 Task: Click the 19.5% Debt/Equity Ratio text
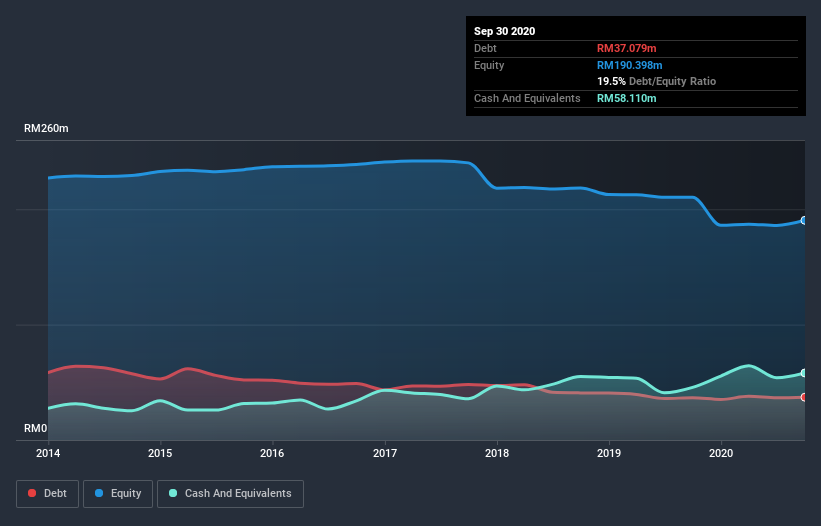tap(657, 81)
